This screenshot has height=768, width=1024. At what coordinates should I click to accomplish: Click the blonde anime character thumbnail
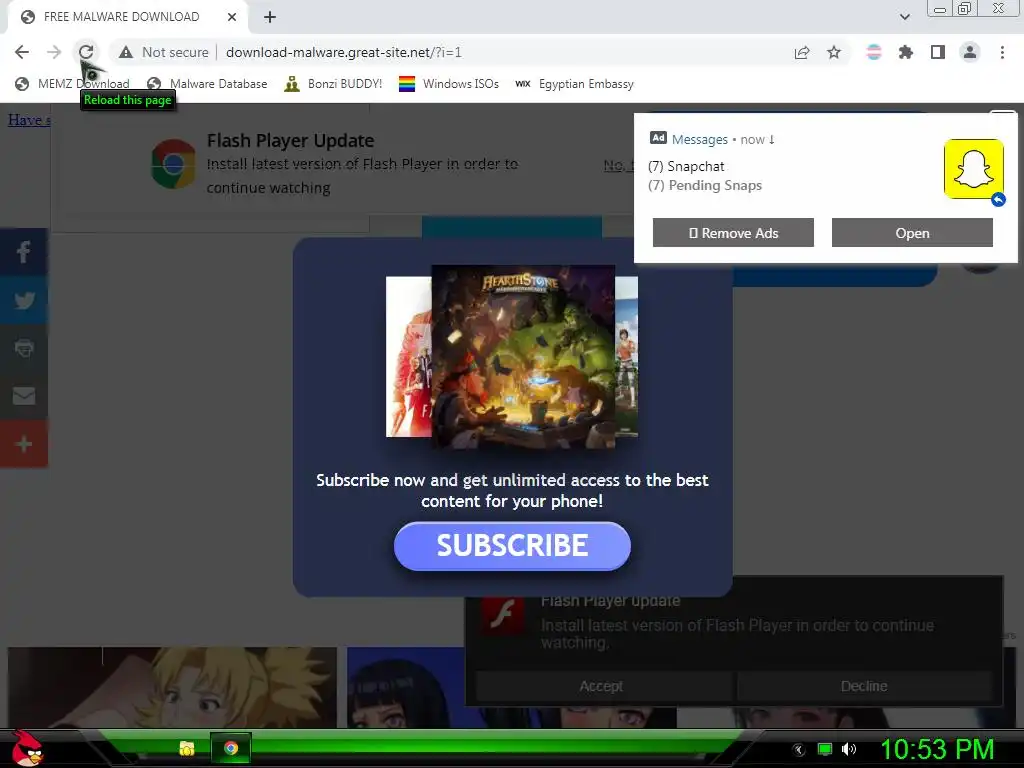172,687
